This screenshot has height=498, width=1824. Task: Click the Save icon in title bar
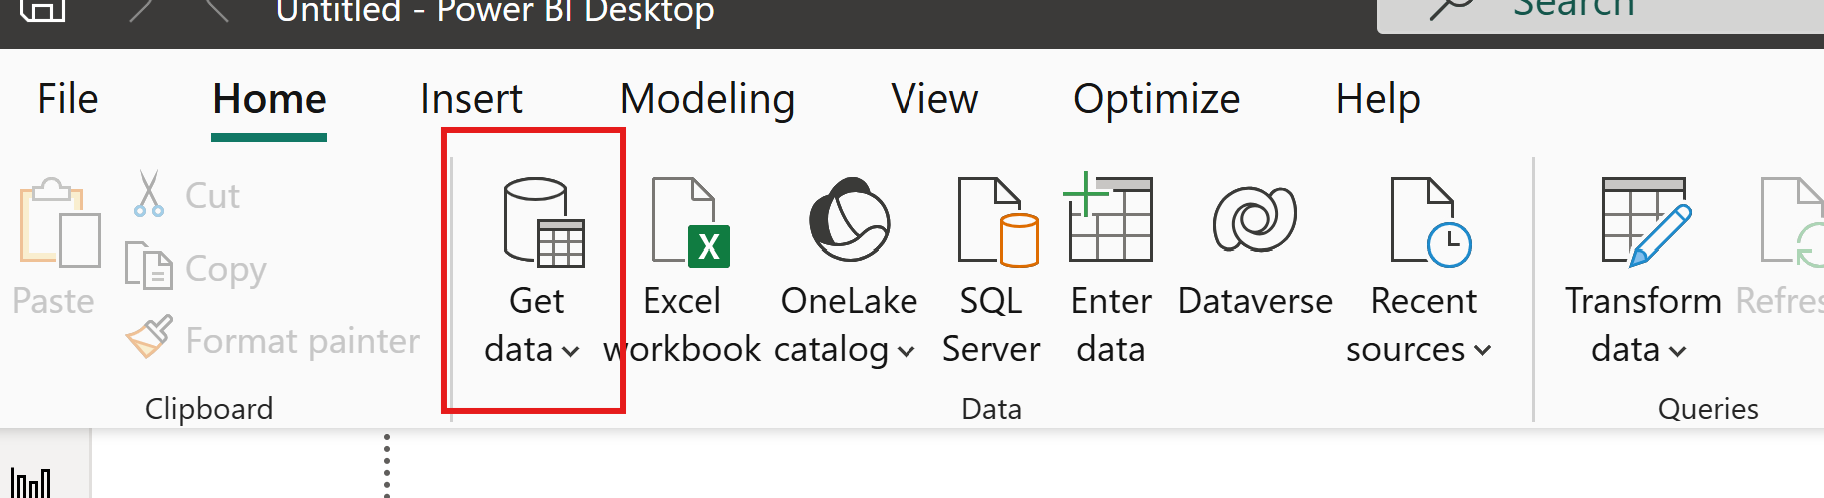tap(43, 10)
